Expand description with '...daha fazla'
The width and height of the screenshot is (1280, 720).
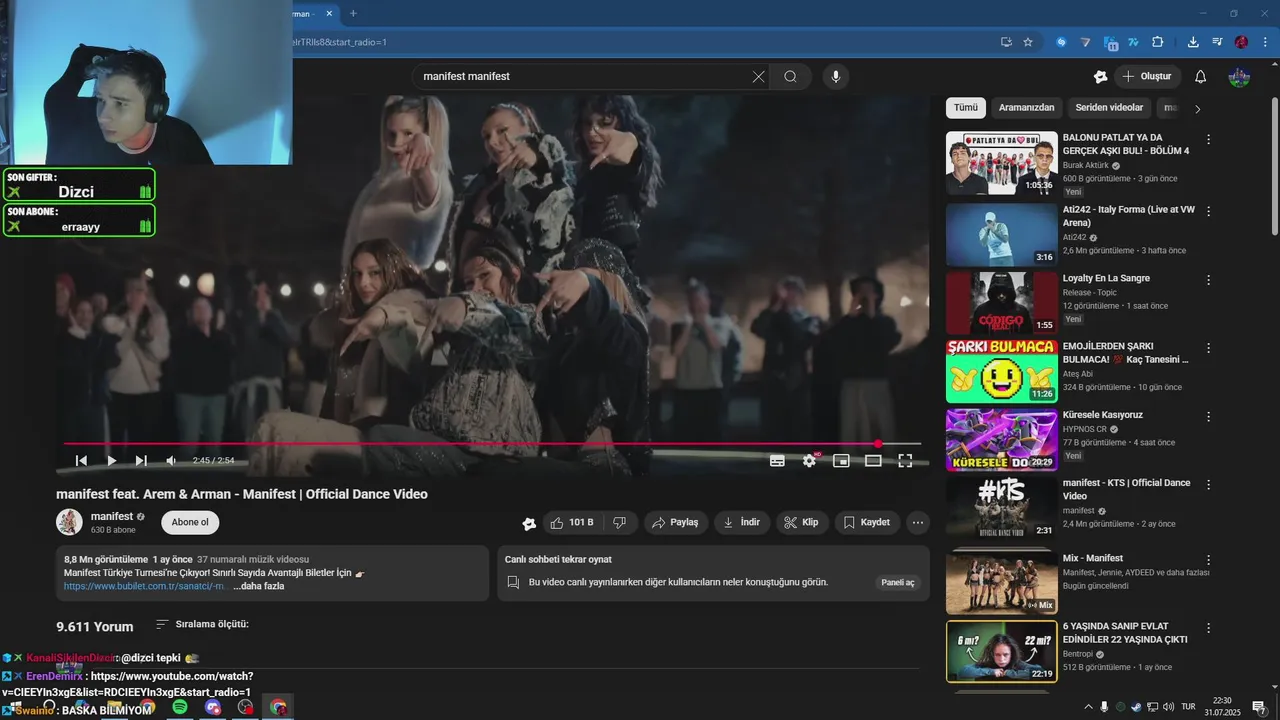coord(259,586)
